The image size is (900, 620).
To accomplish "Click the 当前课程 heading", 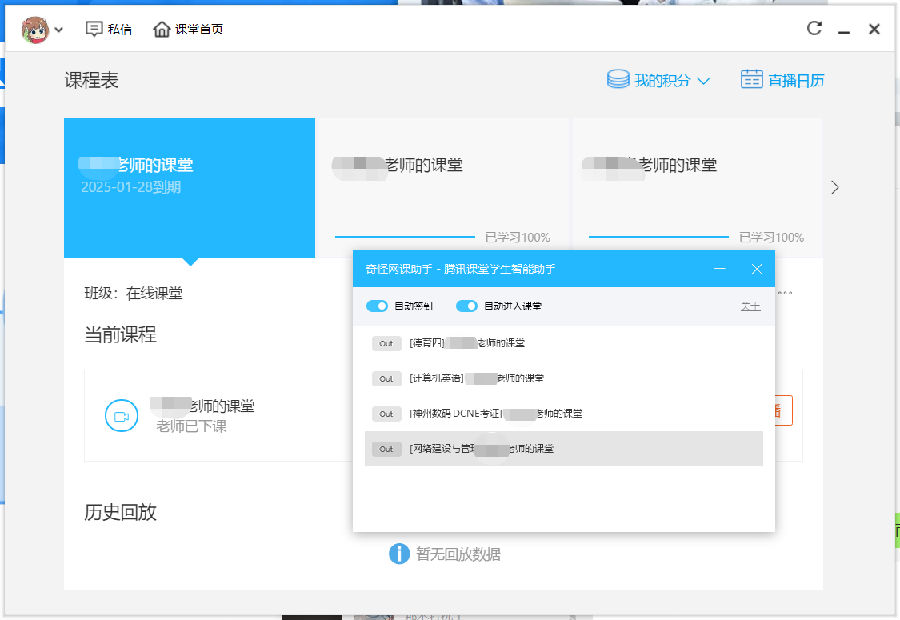I will pyautogui.click(x=121, y=335).
